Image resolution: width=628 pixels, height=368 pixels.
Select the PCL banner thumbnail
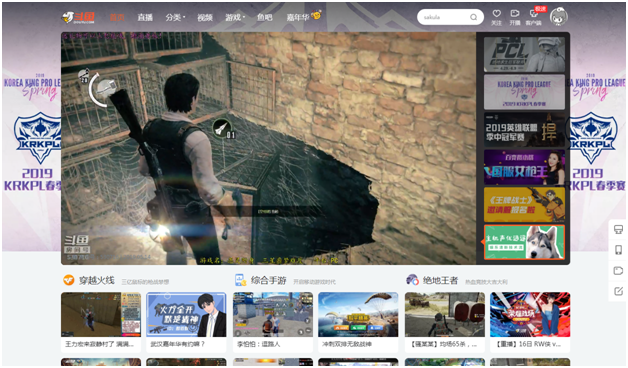pos(524,54)
